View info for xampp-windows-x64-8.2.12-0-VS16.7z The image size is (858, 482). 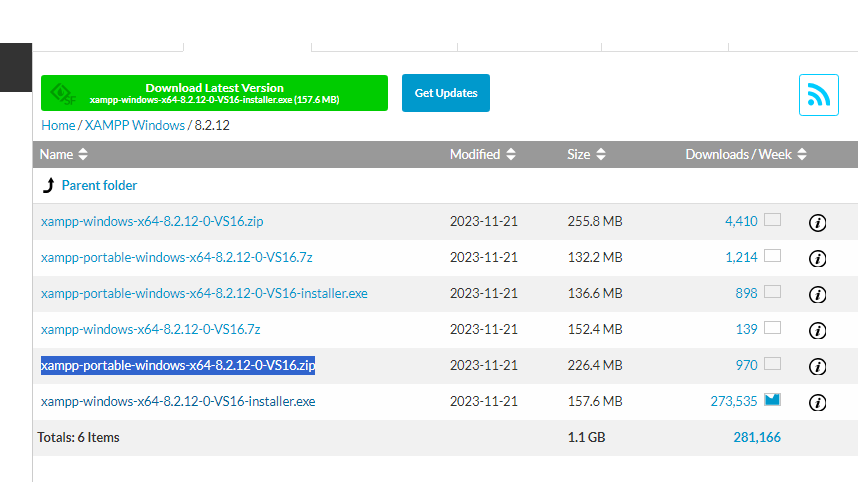[818, 331]
